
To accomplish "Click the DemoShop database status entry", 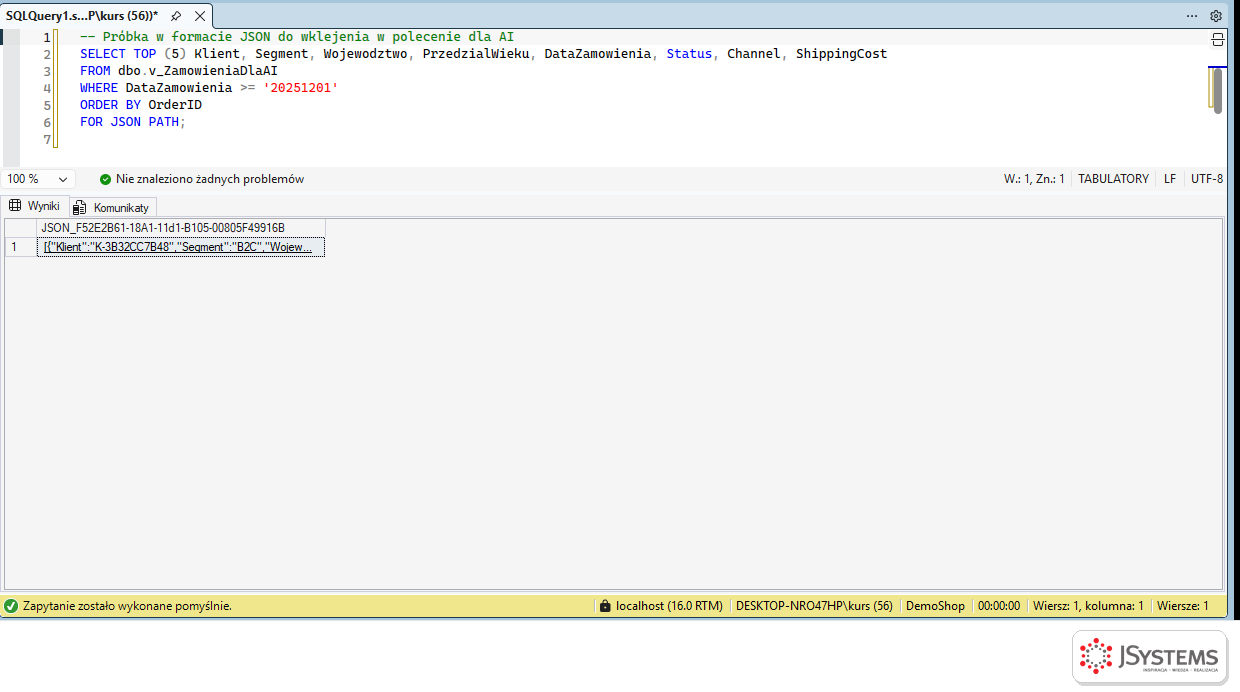I will (935, 606).
